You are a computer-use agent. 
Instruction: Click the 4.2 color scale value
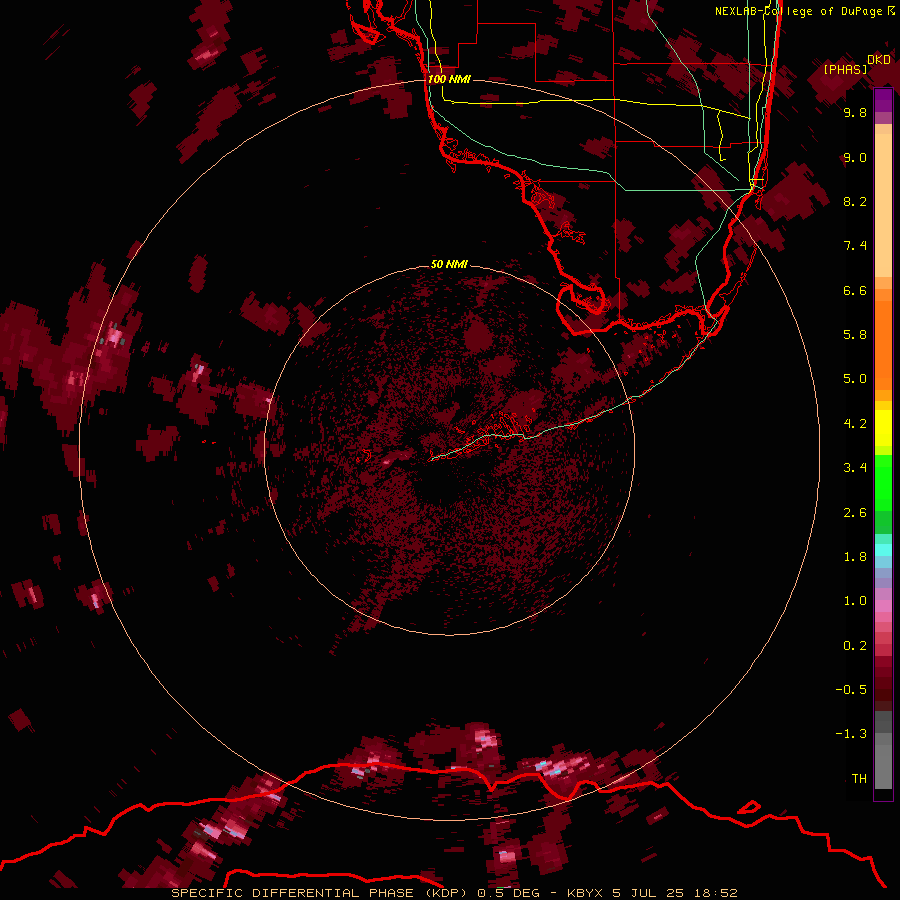coord(855,424)
